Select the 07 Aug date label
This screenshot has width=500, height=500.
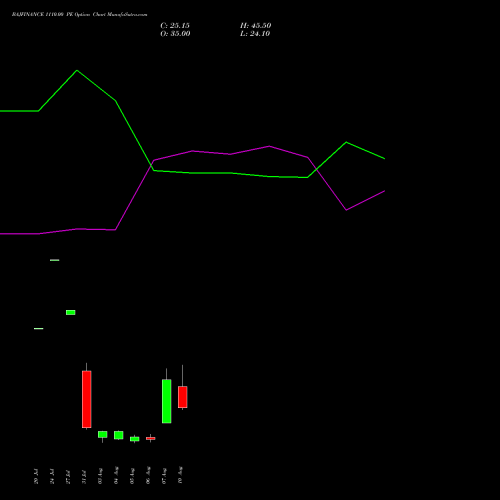tap(164, 476)
